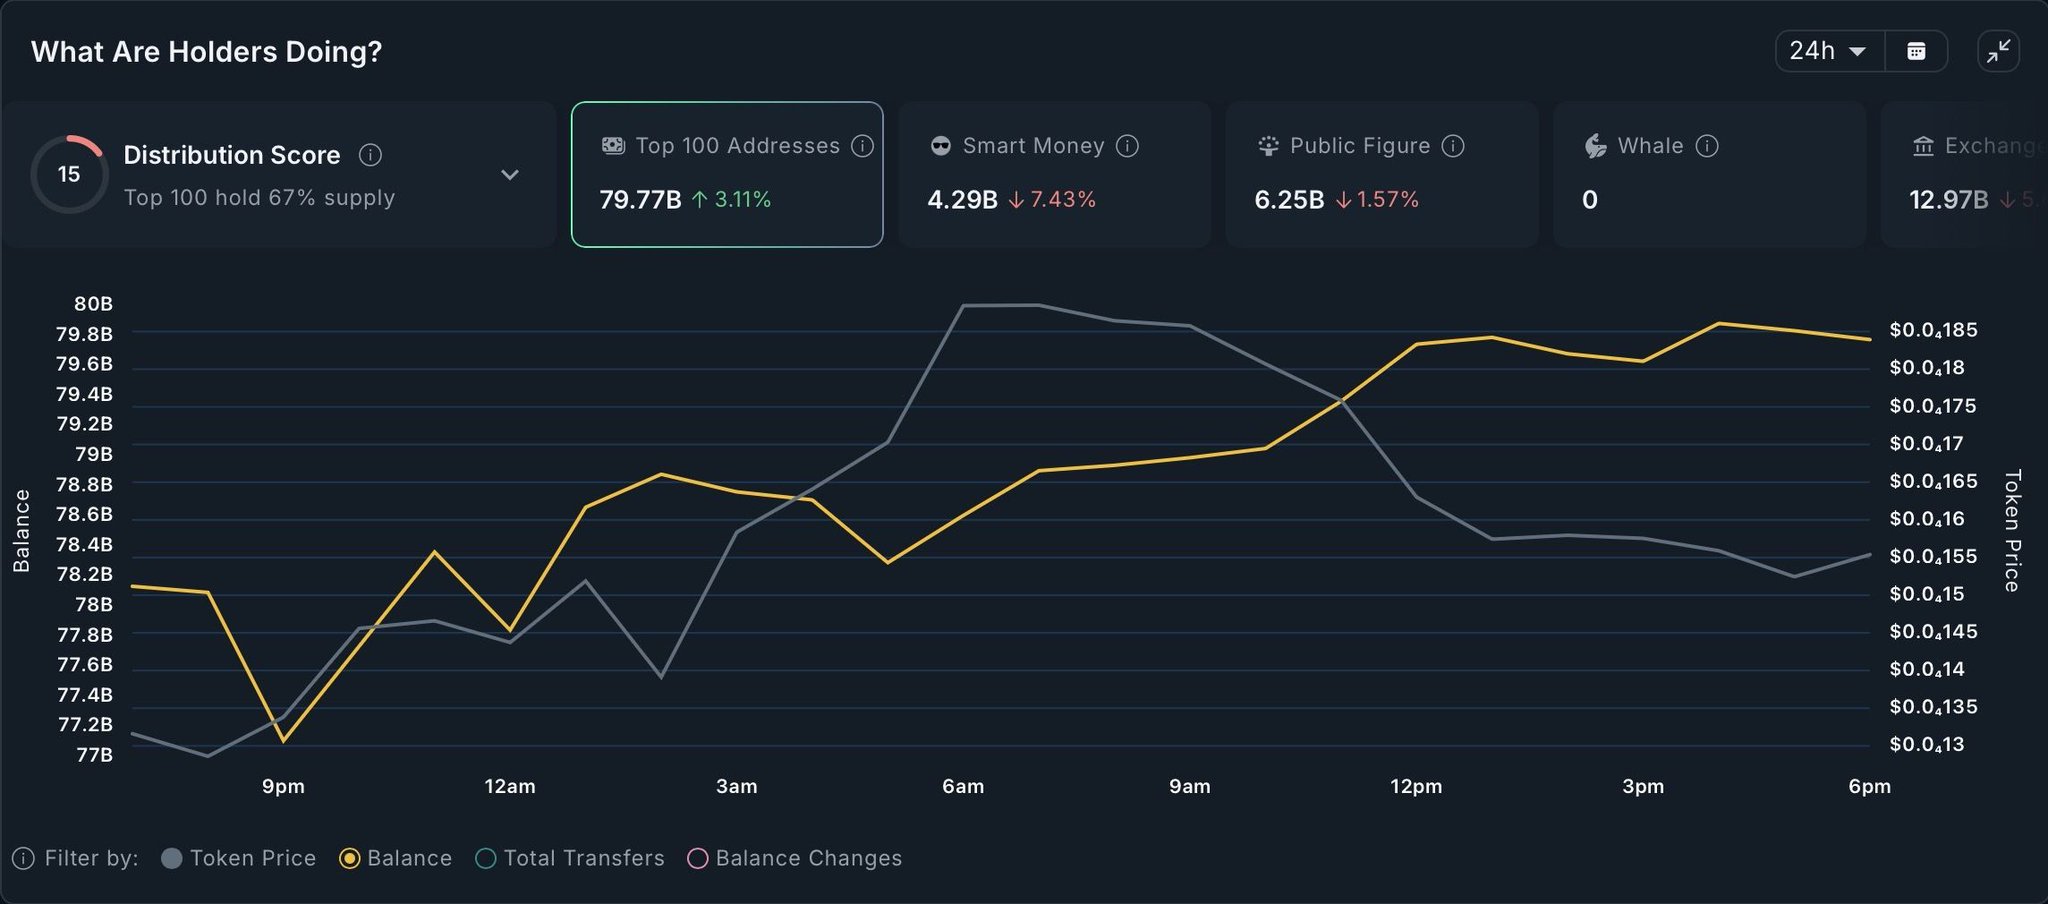Select the Whale holders card
The width and height of the screenshot is (2048, 904).
point(1709,174)
